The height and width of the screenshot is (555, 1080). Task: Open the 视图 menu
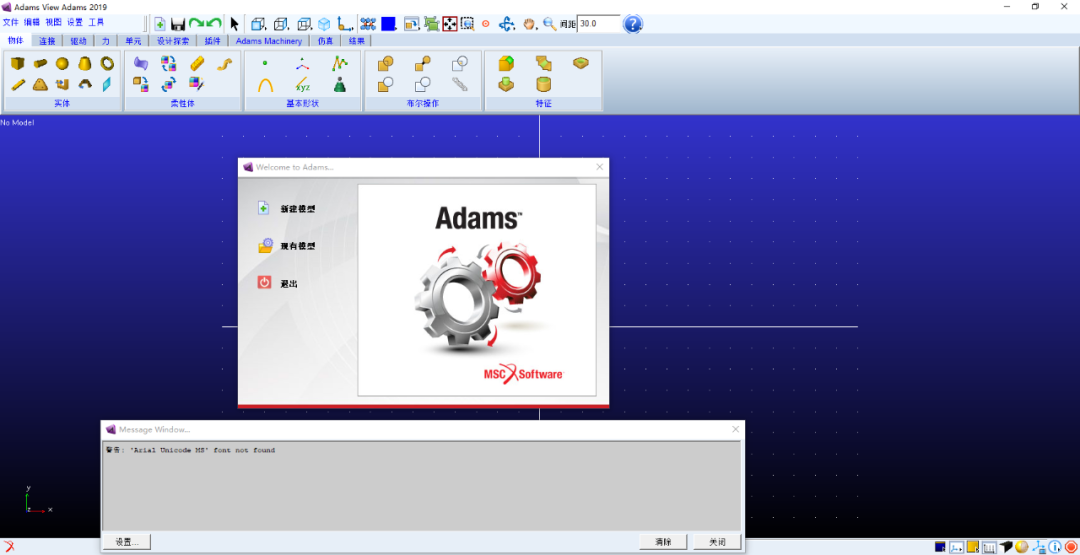pyautogui.click(x=53, y=23)
